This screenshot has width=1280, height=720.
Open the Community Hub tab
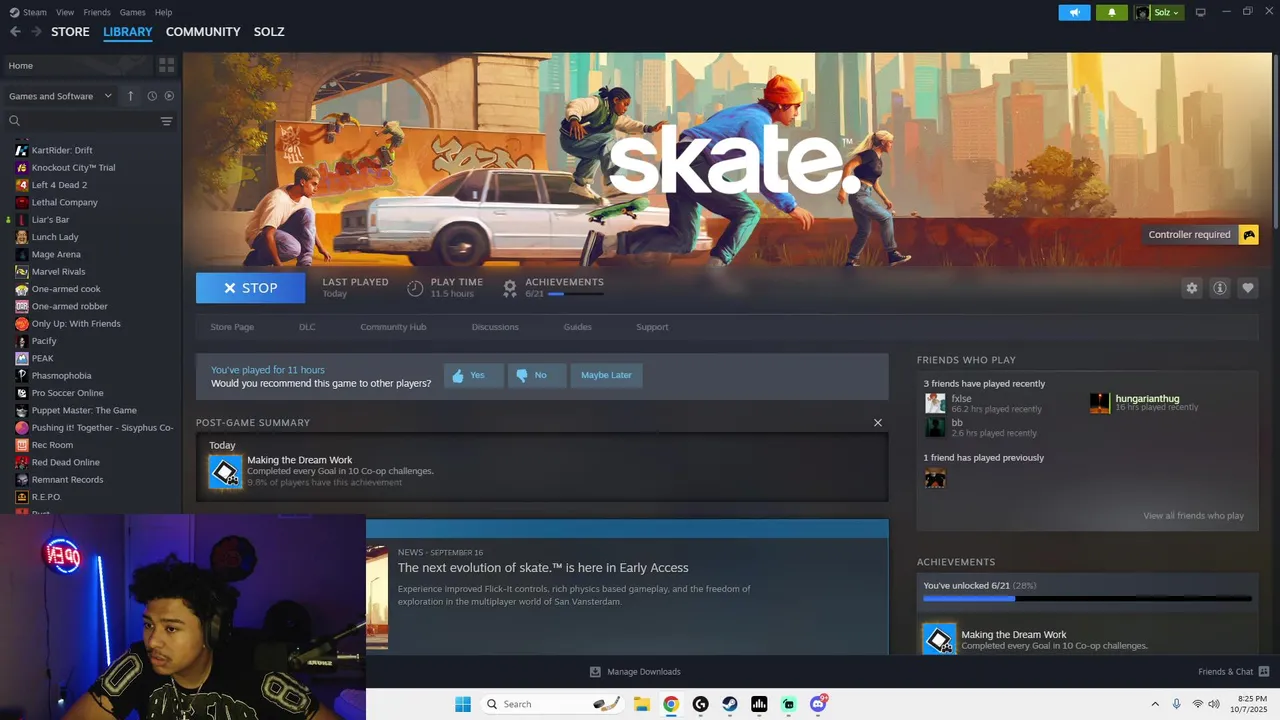coord(393,327)
